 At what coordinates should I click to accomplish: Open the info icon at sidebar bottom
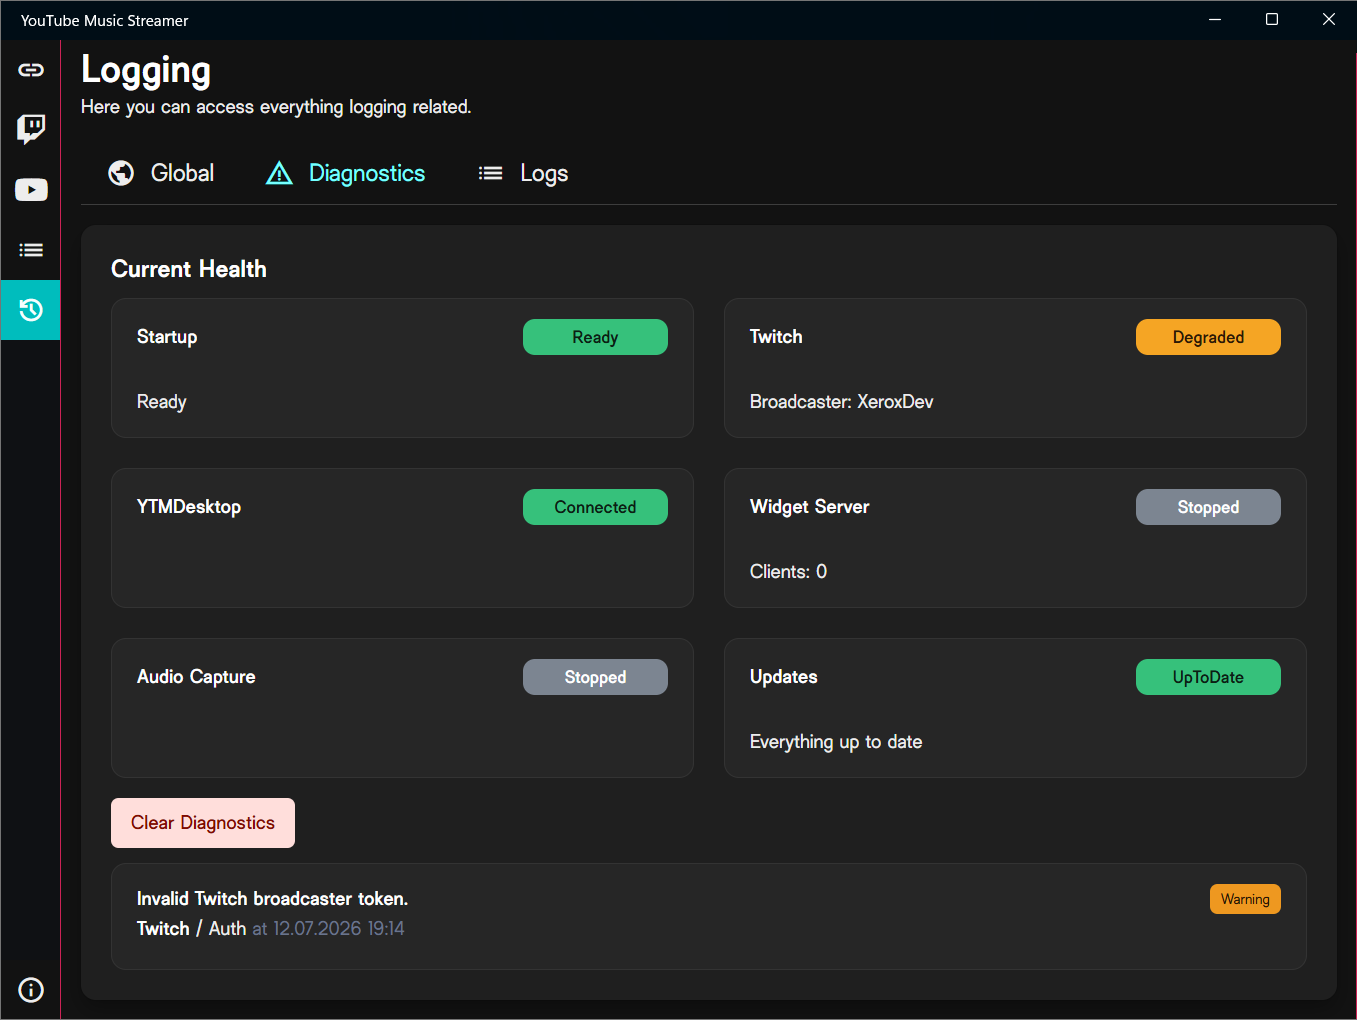tap(31, 990)
